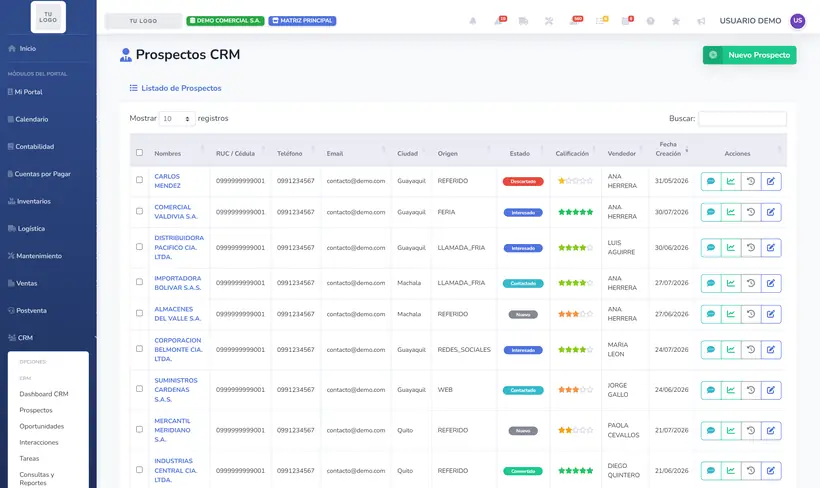Open the chart icon for SUMINISTROS CARDENAS S.A.
The width and height of the screenshot is (820, 488).
731,390
